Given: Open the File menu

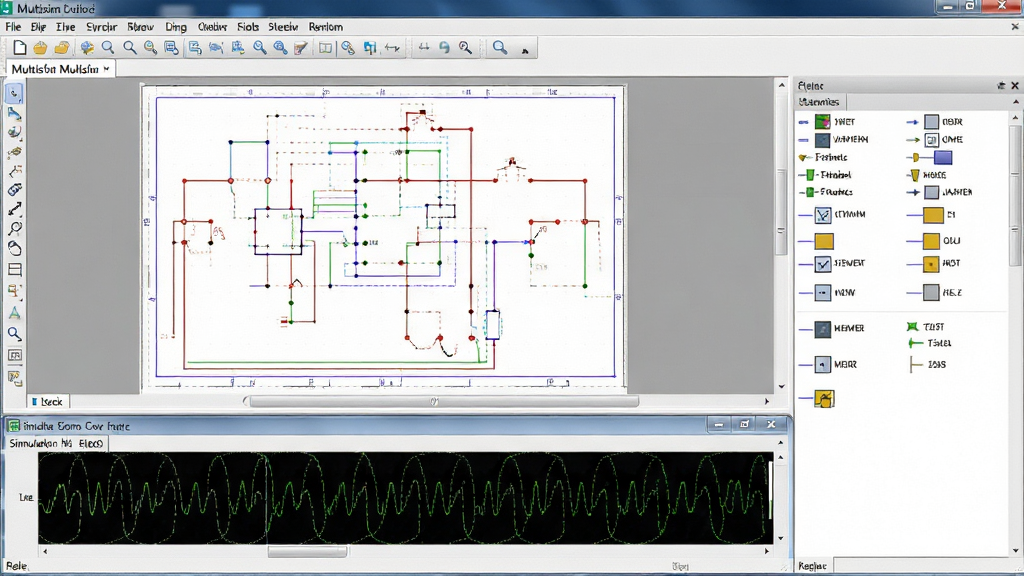Looking at the screenshot, I should (x=13, y=27).
